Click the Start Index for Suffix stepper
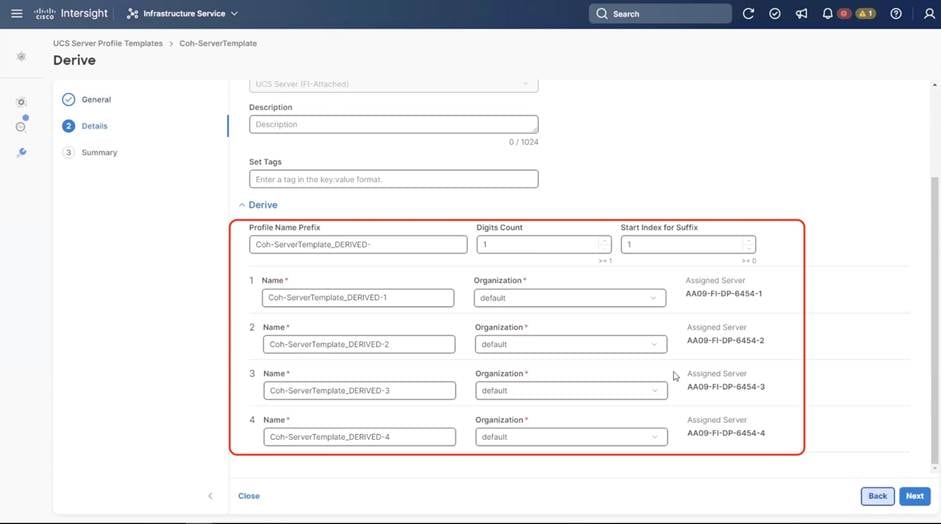Screen dimensions: 941x524 (x=688, y=244)
